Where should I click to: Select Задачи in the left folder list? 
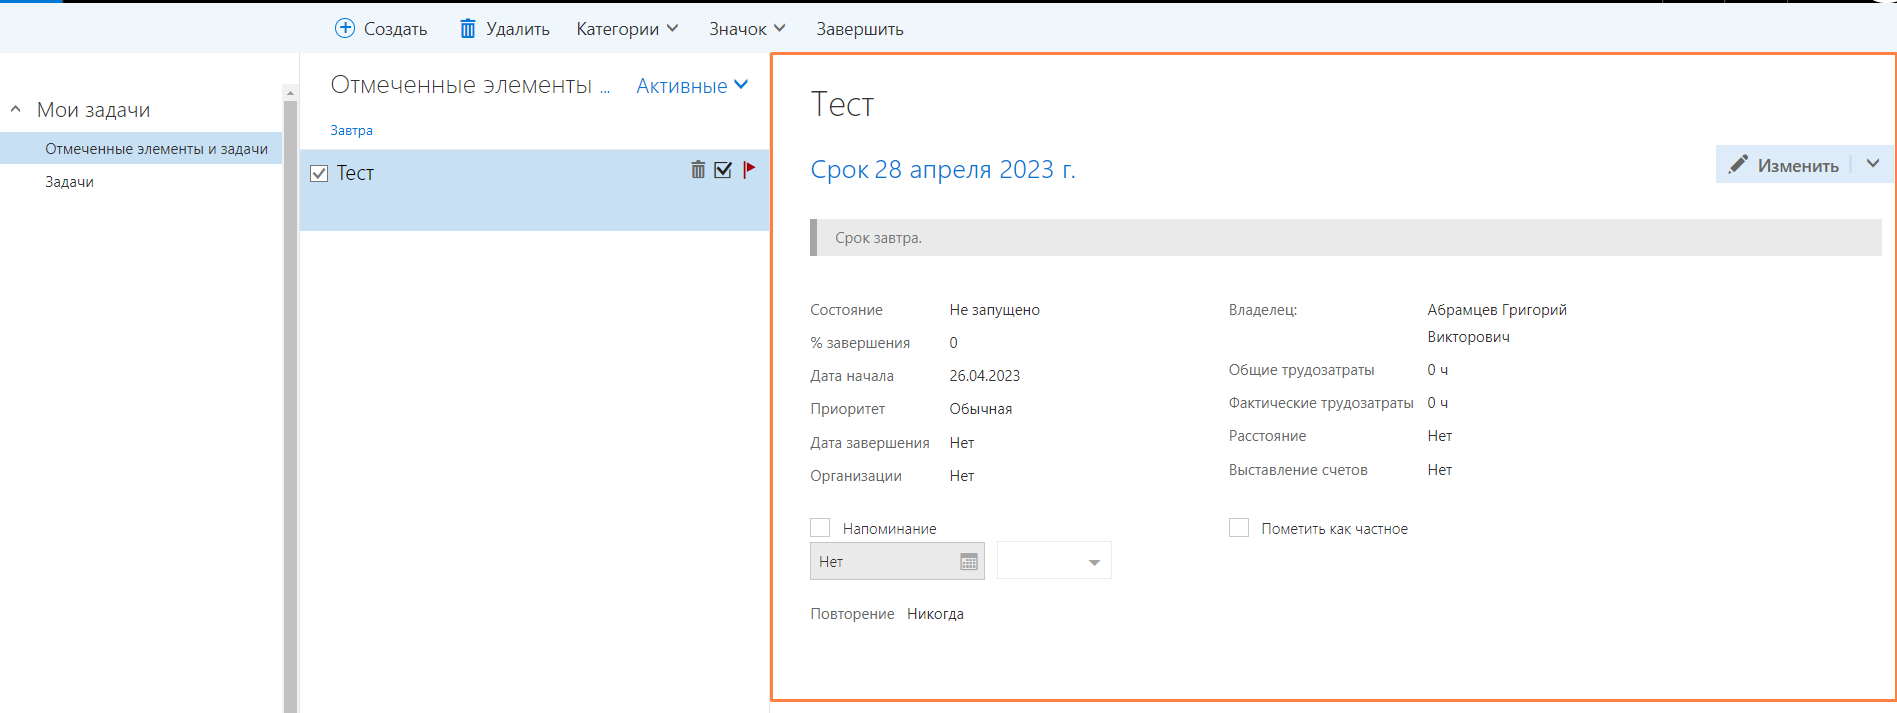tap(69, 182)
